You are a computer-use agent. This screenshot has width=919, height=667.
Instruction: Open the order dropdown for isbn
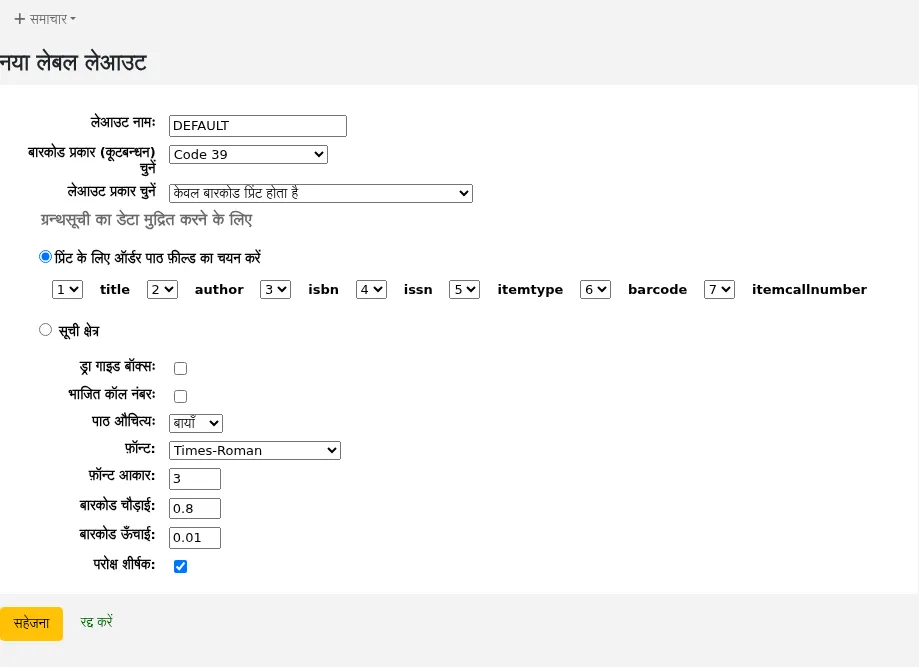275,290
